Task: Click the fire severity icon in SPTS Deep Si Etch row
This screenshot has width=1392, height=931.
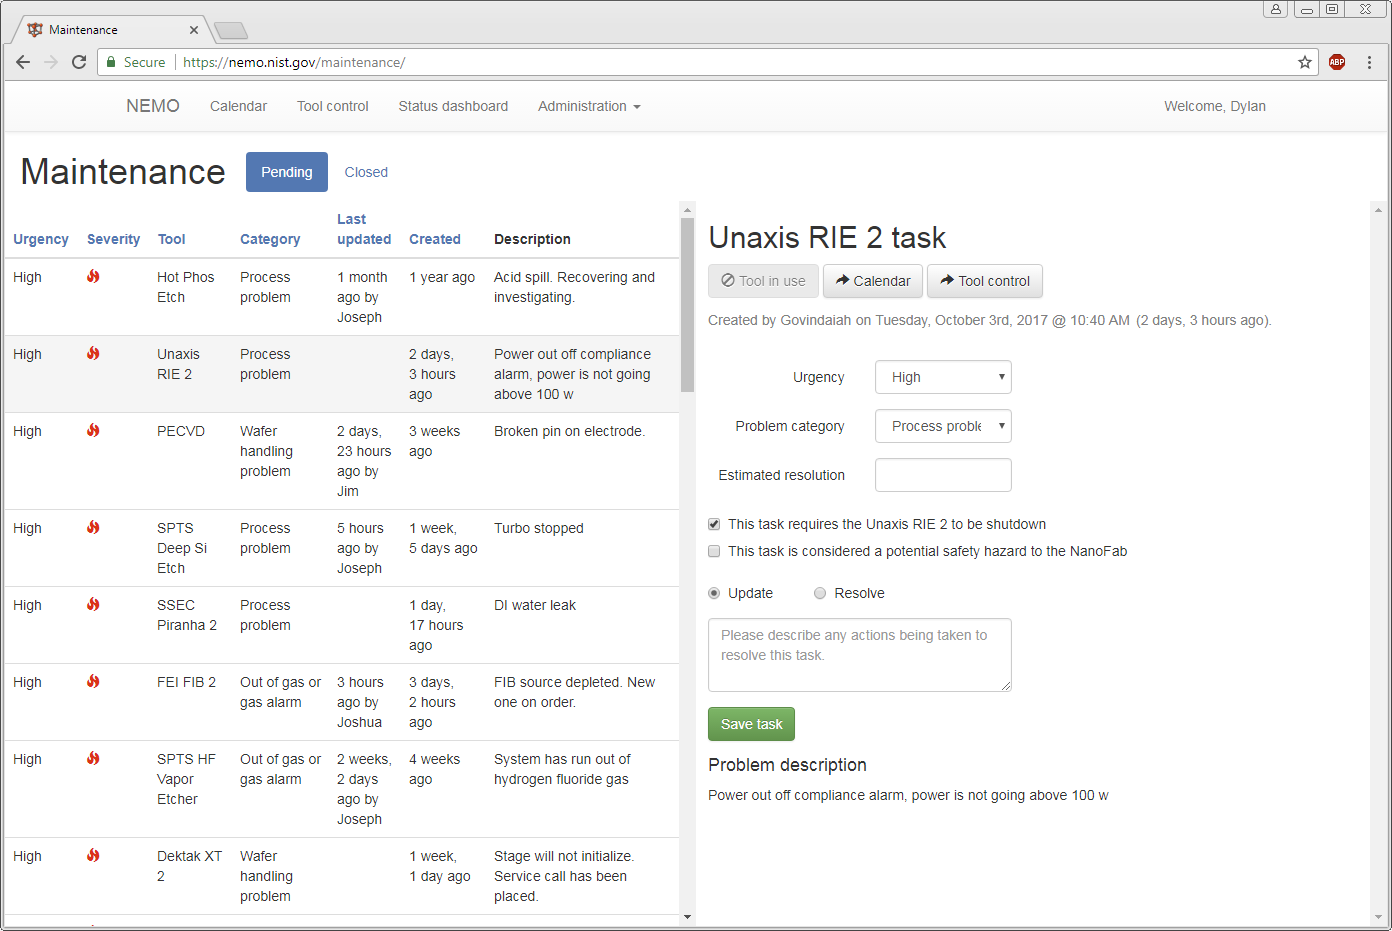Action: (93, 527)
